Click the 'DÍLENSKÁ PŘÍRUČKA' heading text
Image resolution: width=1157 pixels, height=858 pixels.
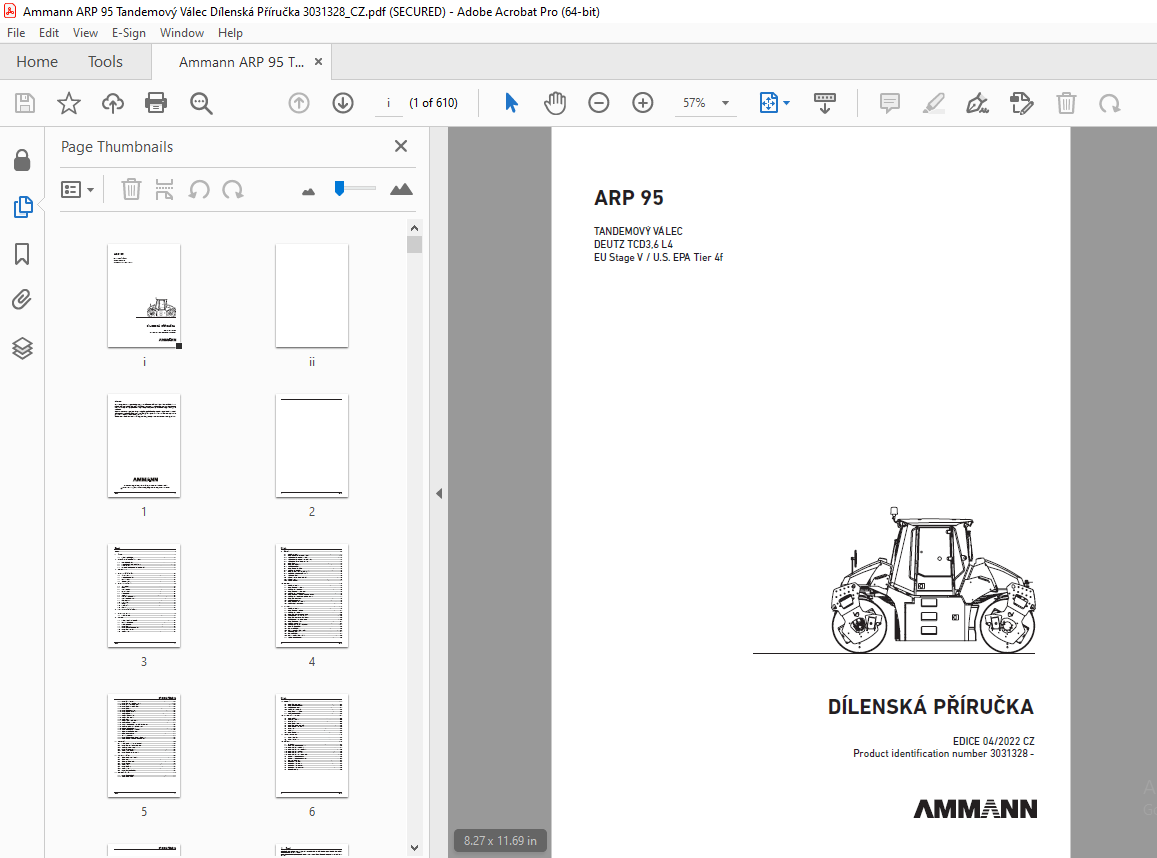(930, 706)
